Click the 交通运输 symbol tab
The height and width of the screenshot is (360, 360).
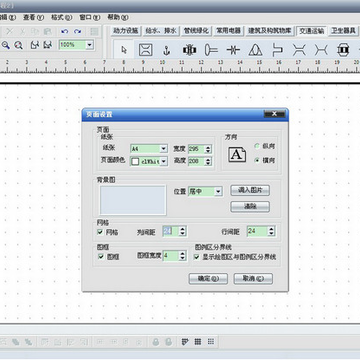(312, 31)
